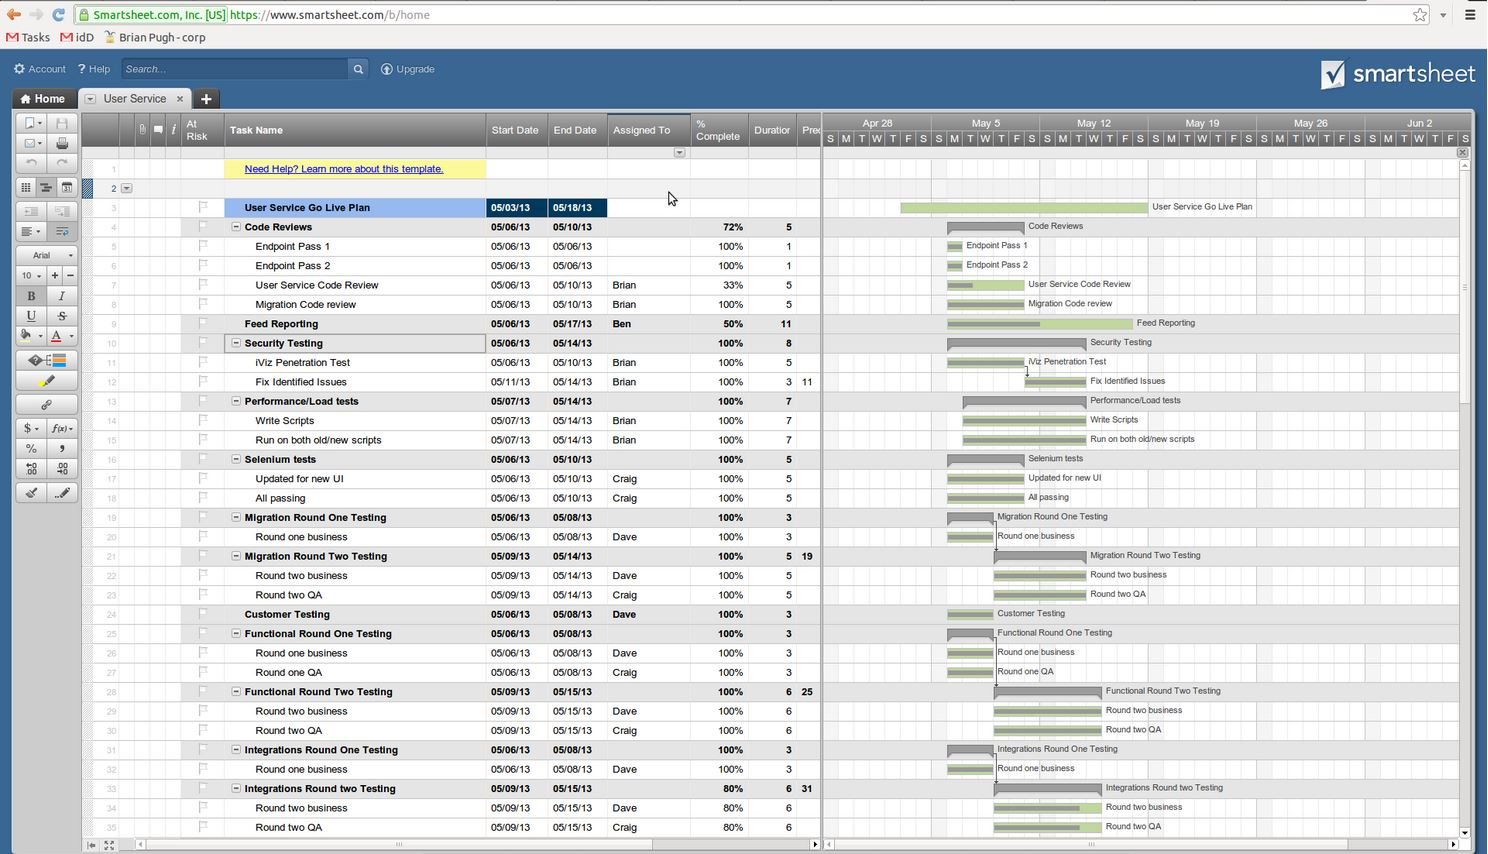Open the Arial font dropdown
Screen dimensions: 1488x854
[x=46, y=255]
